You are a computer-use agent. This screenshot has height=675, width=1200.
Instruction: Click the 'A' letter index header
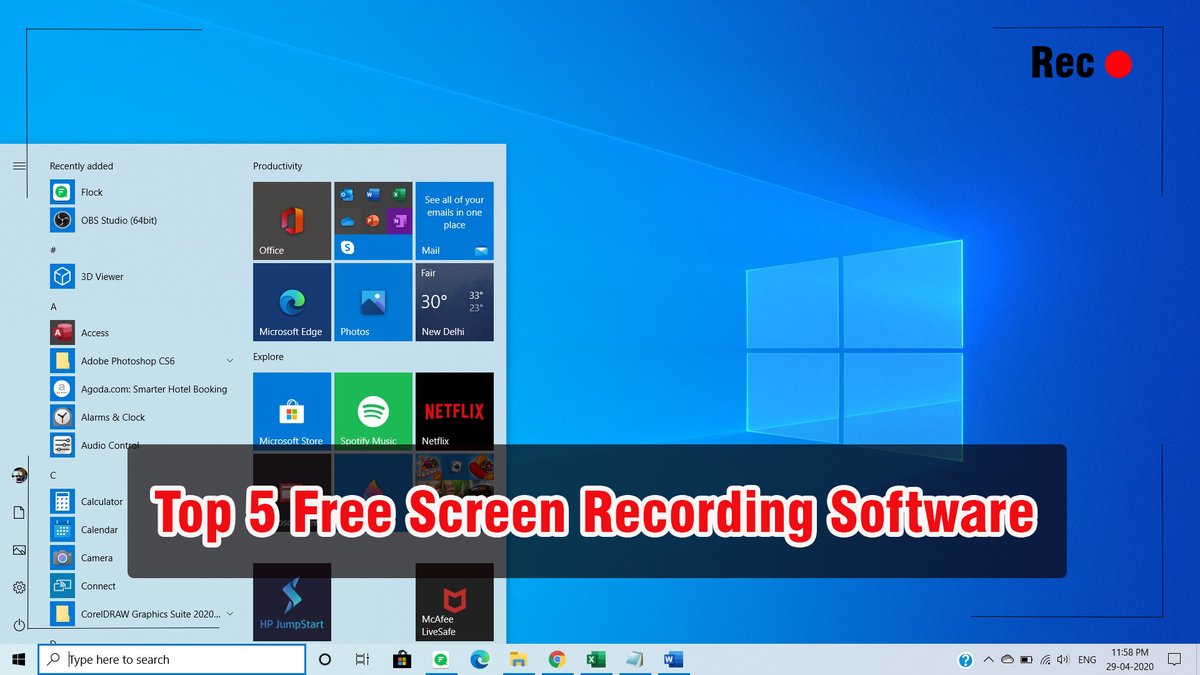[53, 306]
